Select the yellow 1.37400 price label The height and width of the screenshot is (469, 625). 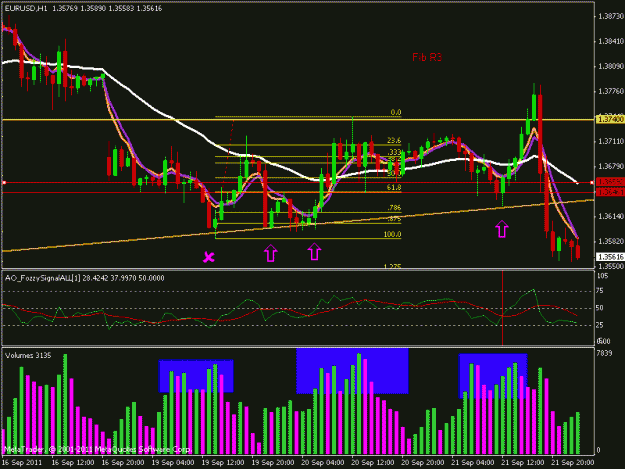pos(610,120)
